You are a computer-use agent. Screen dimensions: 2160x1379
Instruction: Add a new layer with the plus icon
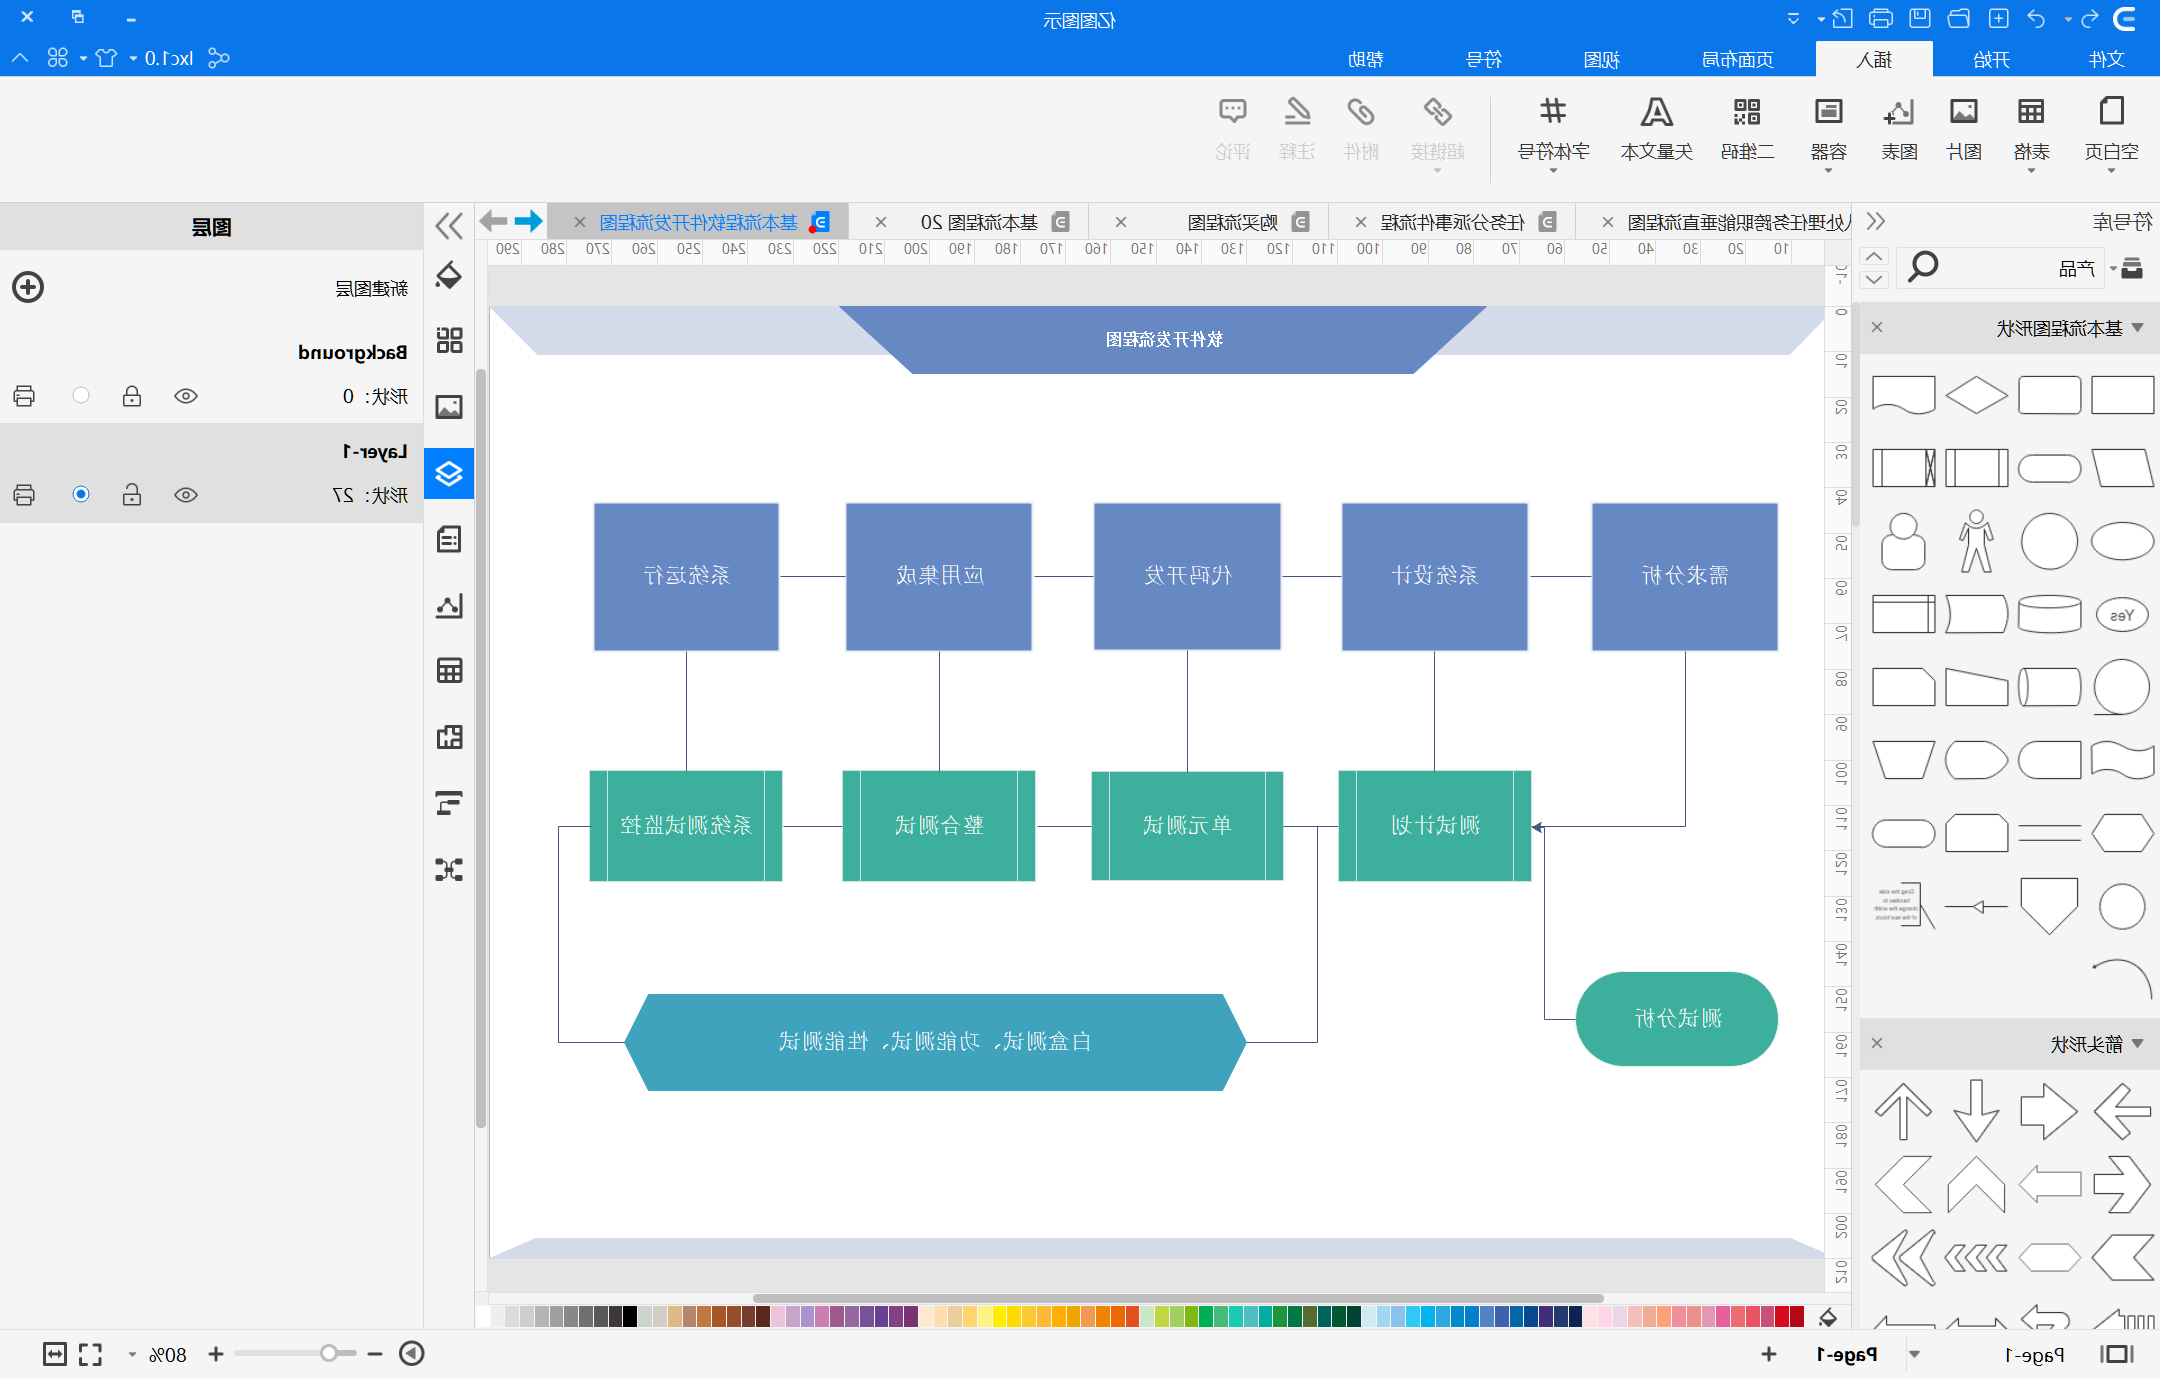coord(28,287)
